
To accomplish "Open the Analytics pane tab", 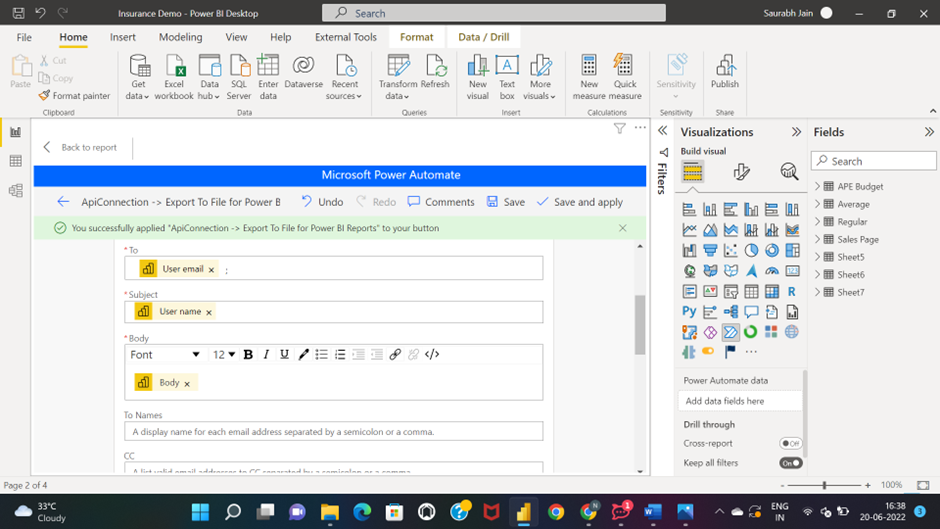I will pyautogui.click(x=789, y=172).
